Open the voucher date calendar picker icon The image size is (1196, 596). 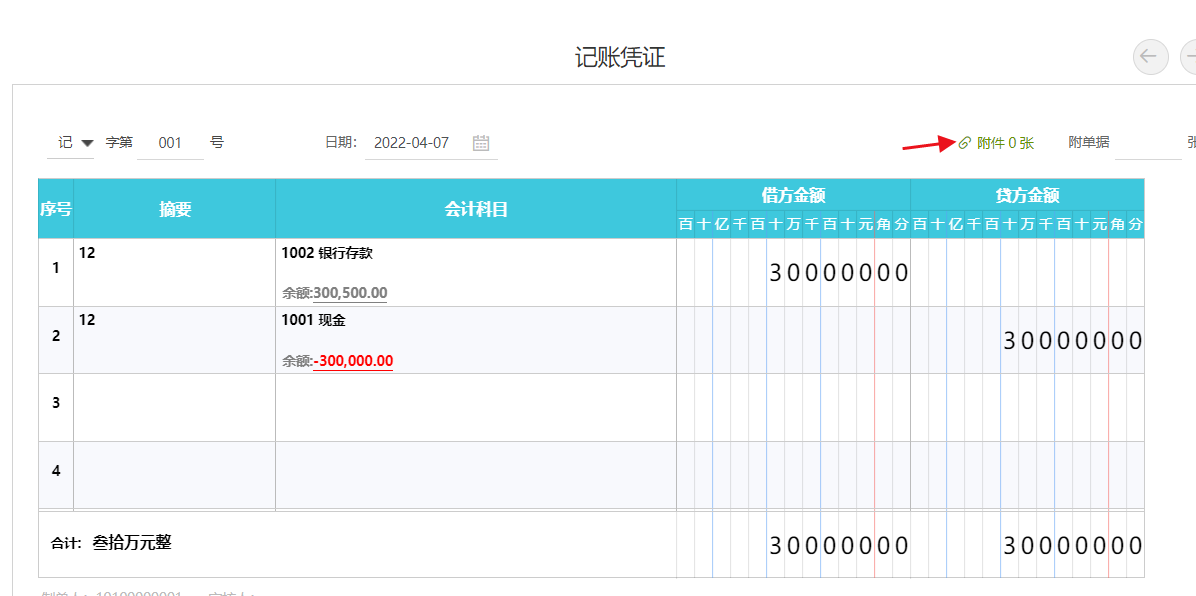click(x=481, y=143)
